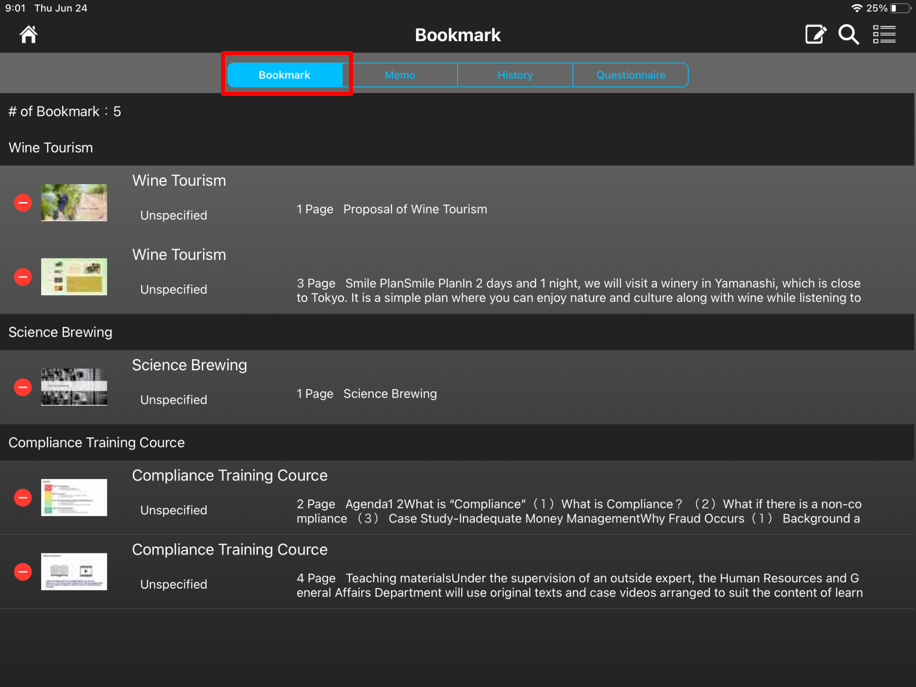
Task: Delete the Proposal of Wine Tourism bookmark
Action: tap(23, 203)
